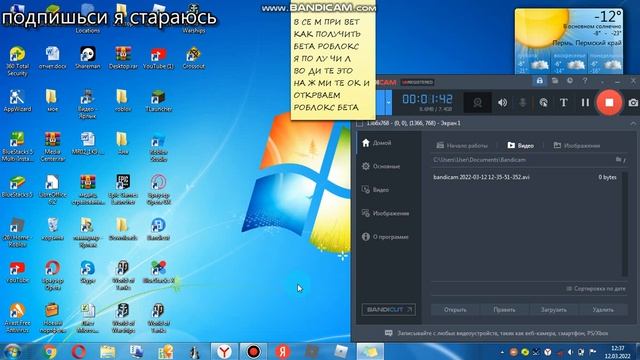Screen dimensions: 640x360
Task: Open Roblox icon on taskbar
Action: (340, 351)
